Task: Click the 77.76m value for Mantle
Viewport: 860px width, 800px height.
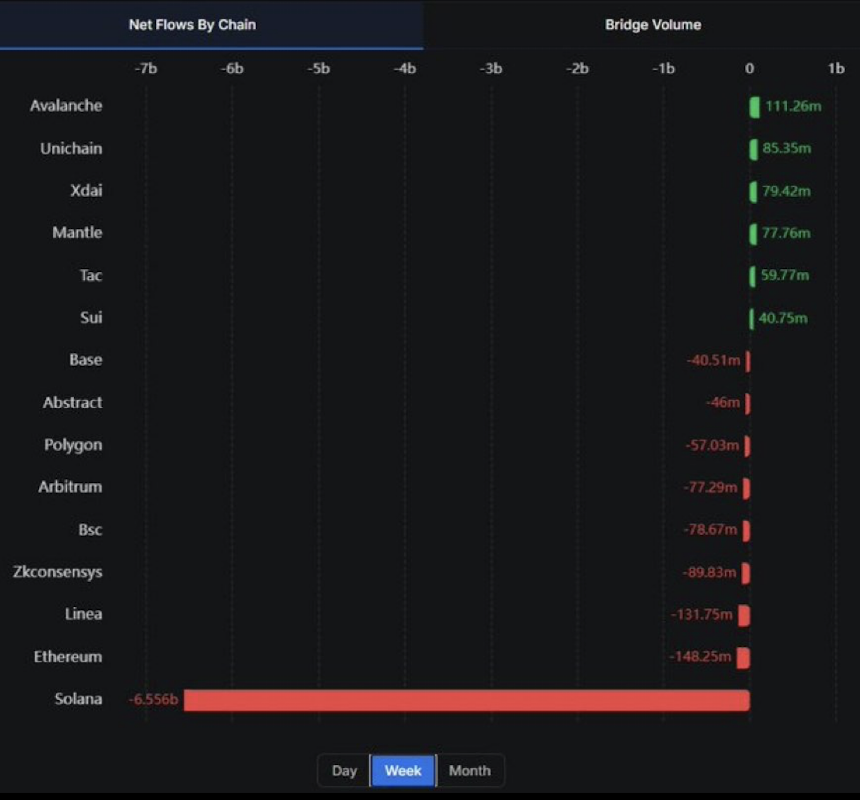Action: point(786,233)
